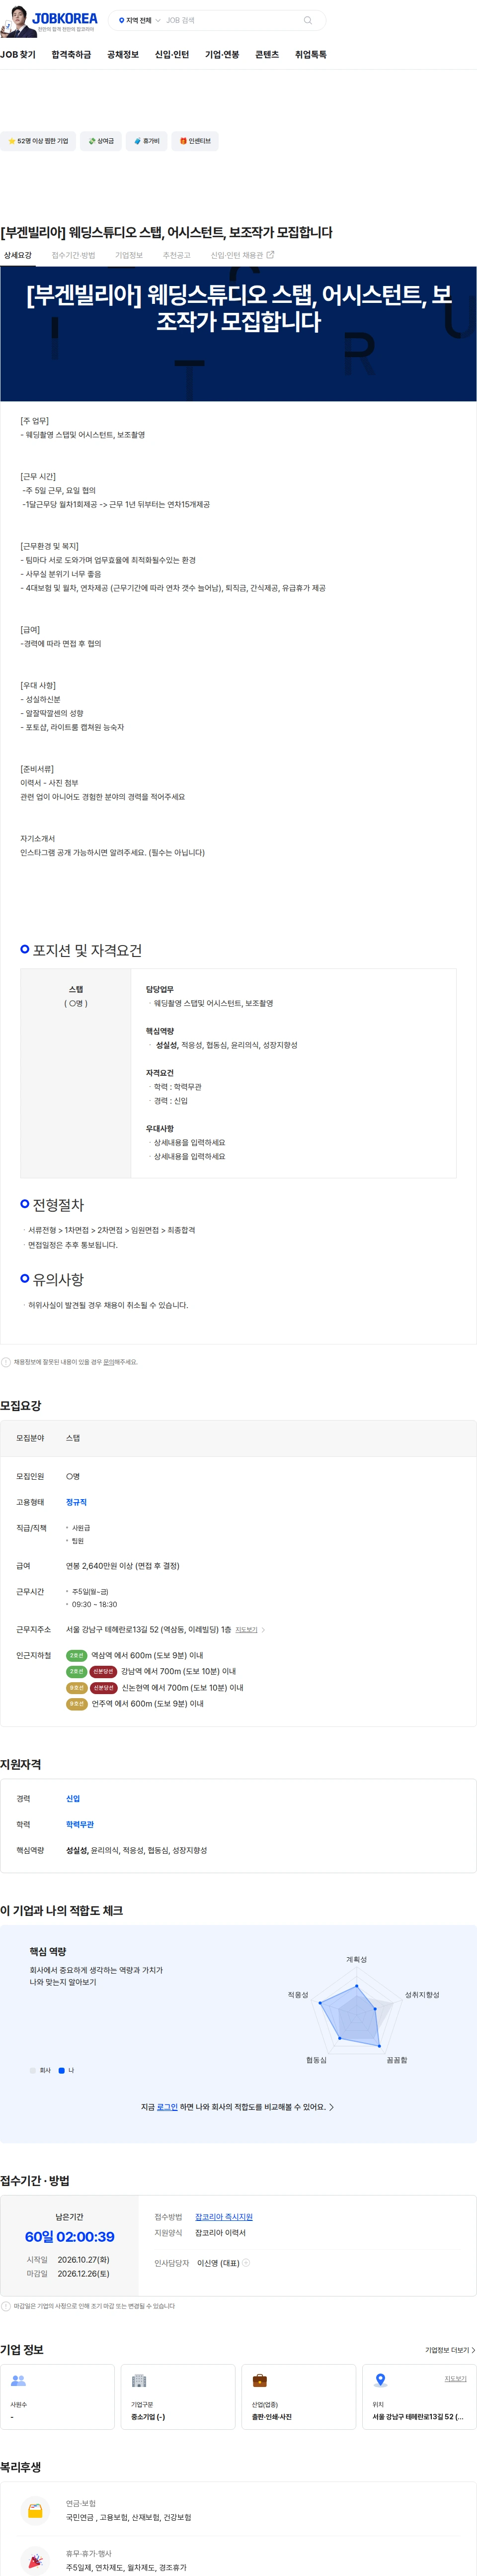Click the external-link icon beside 채용관
Viewport: 477px width, 2576px height.
pyautogui.click(x=270, y=255)
